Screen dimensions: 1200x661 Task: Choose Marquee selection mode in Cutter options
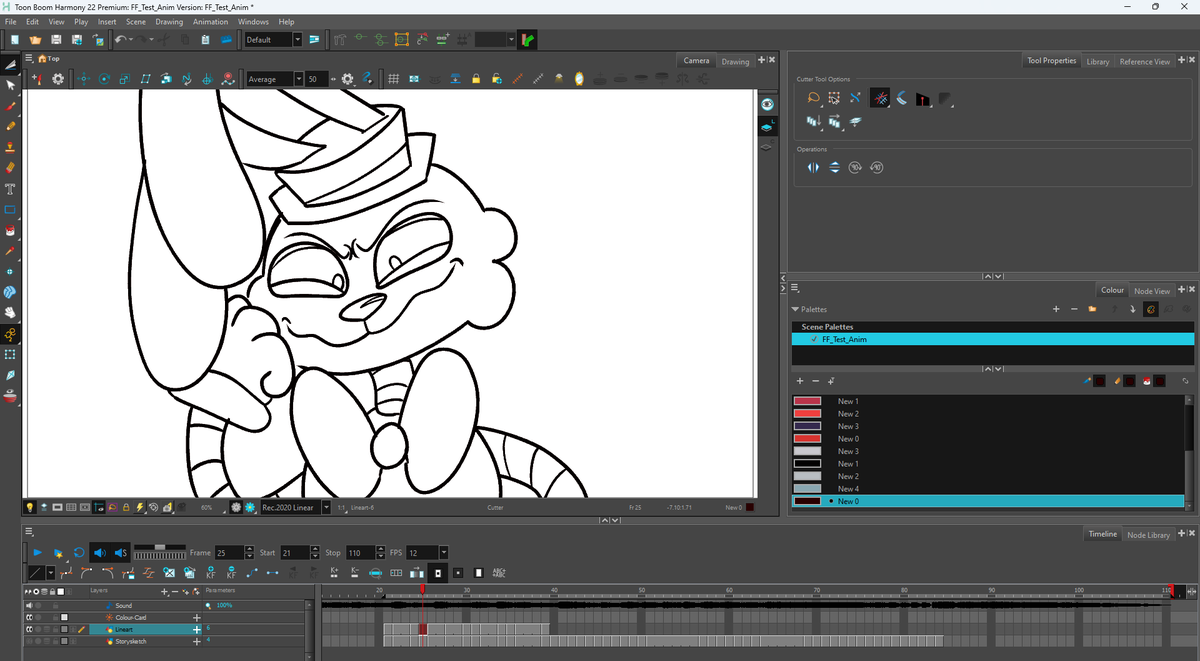(834, 98)
